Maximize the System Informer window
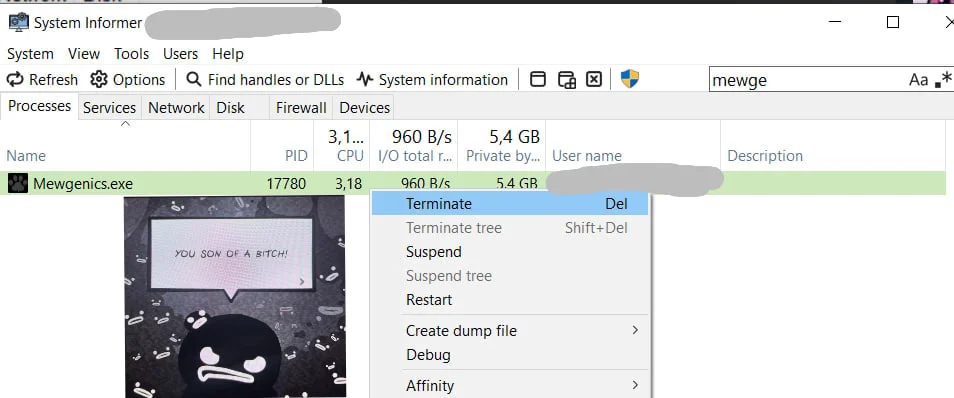 pos(893,22)
